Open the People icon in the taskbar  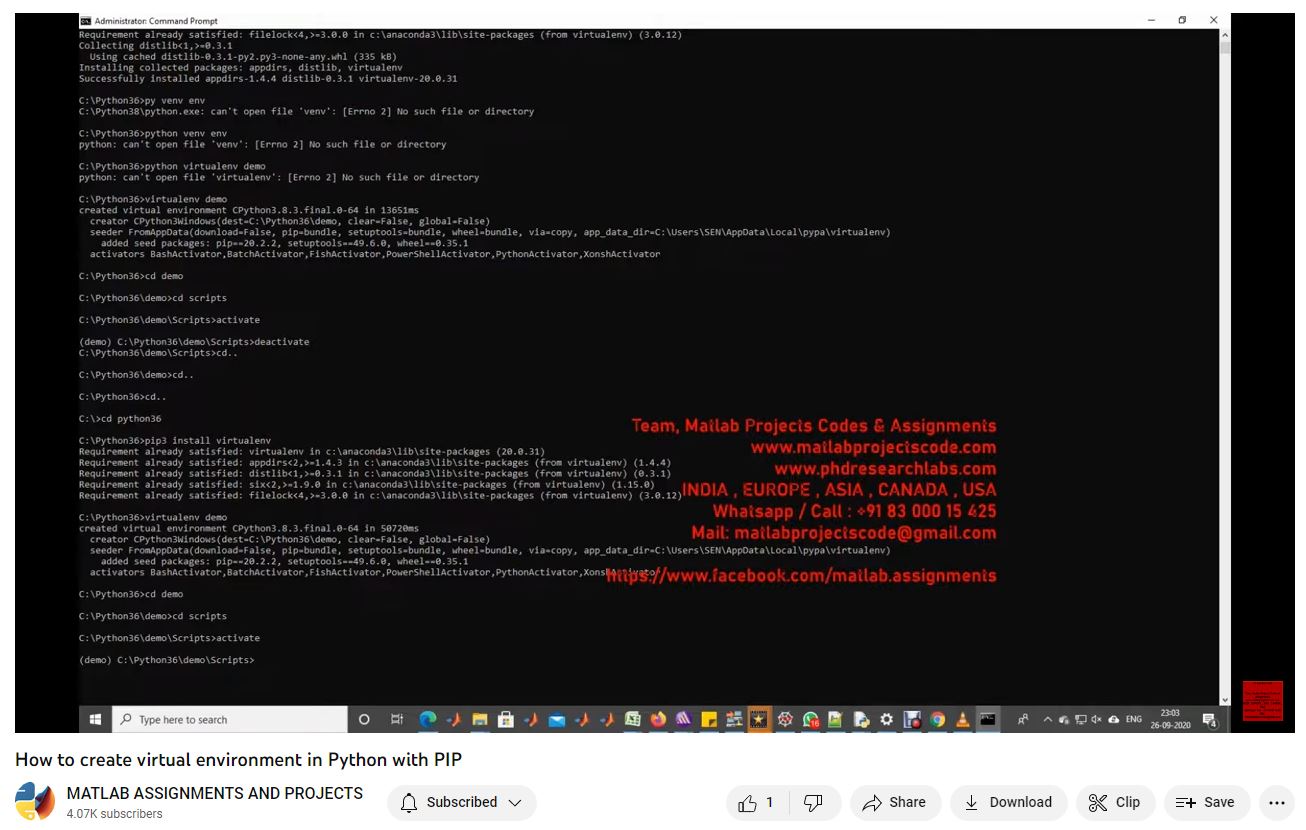pos(1023,719)
